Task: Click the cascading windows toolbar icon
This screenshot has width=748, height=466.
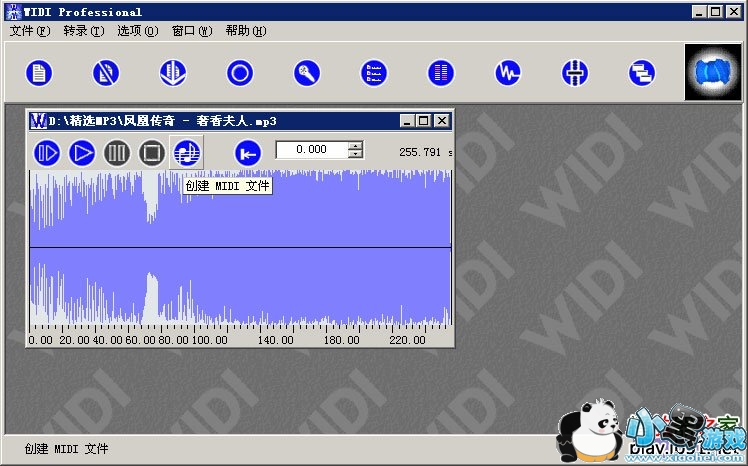Action: (642, 73)
